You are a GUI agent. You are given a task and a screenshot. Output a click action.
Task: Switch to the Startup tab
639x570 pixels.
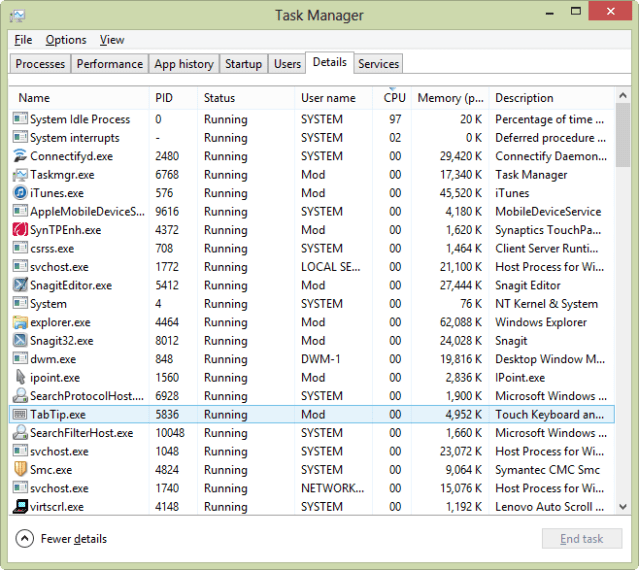coord(243,64)
